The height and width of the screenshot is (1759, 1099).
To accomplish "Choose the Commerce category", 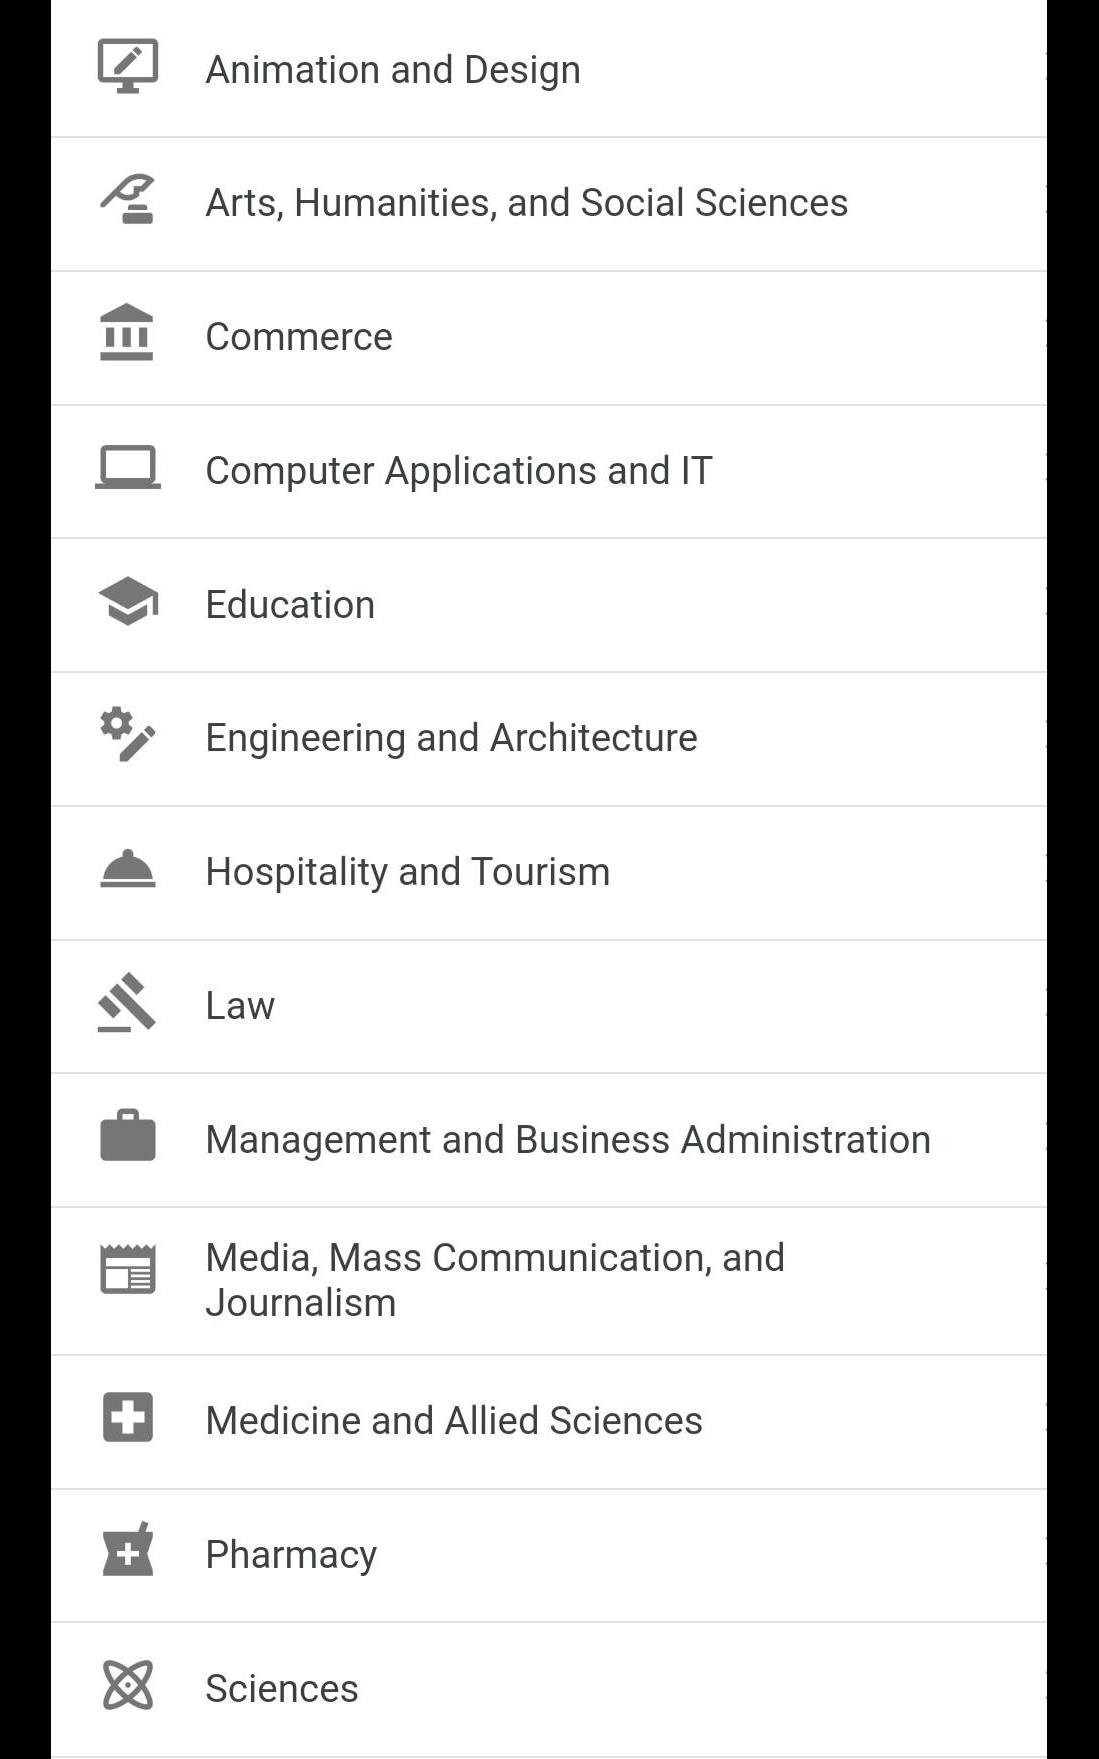I will tap(299, 337).
